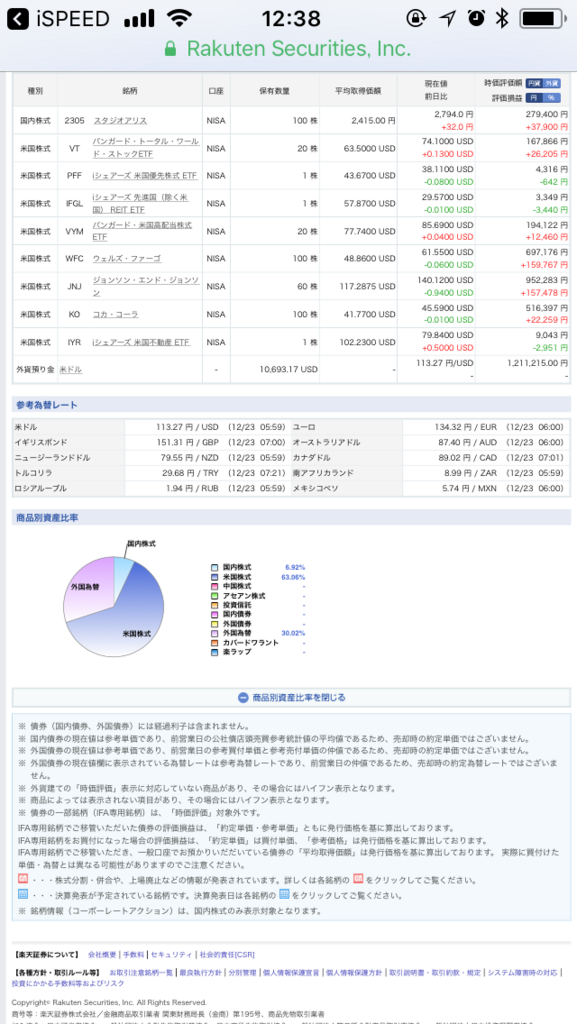The image size is (577, 1024).
Task: Open the 最良執行方針 footer link
Action: [200, 972]
